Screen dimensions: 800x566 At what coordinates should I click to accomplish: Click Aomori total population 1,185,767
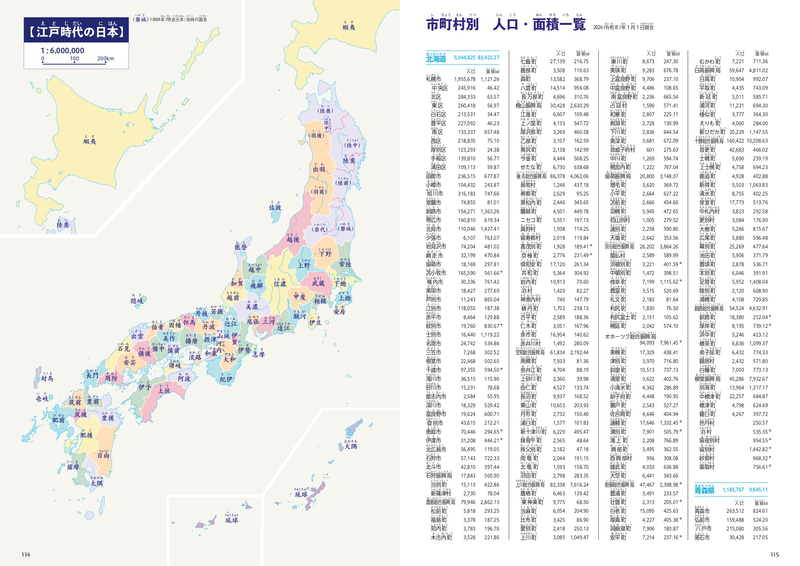click(x=733, y=489)
